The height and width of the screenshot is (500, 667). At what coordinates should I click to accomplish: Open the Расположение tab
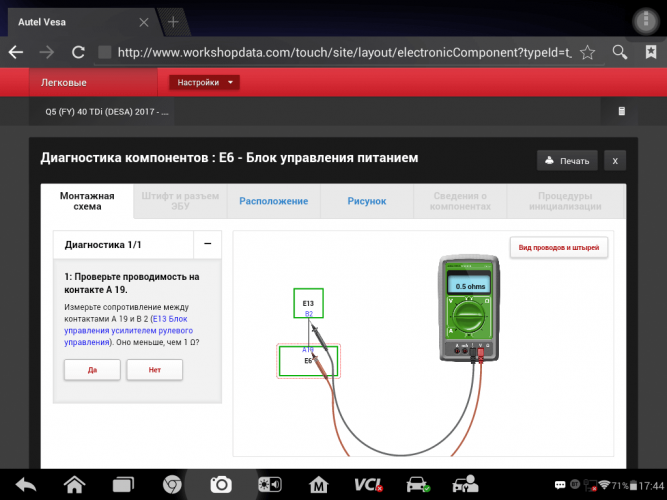click(x=274, y=201)
